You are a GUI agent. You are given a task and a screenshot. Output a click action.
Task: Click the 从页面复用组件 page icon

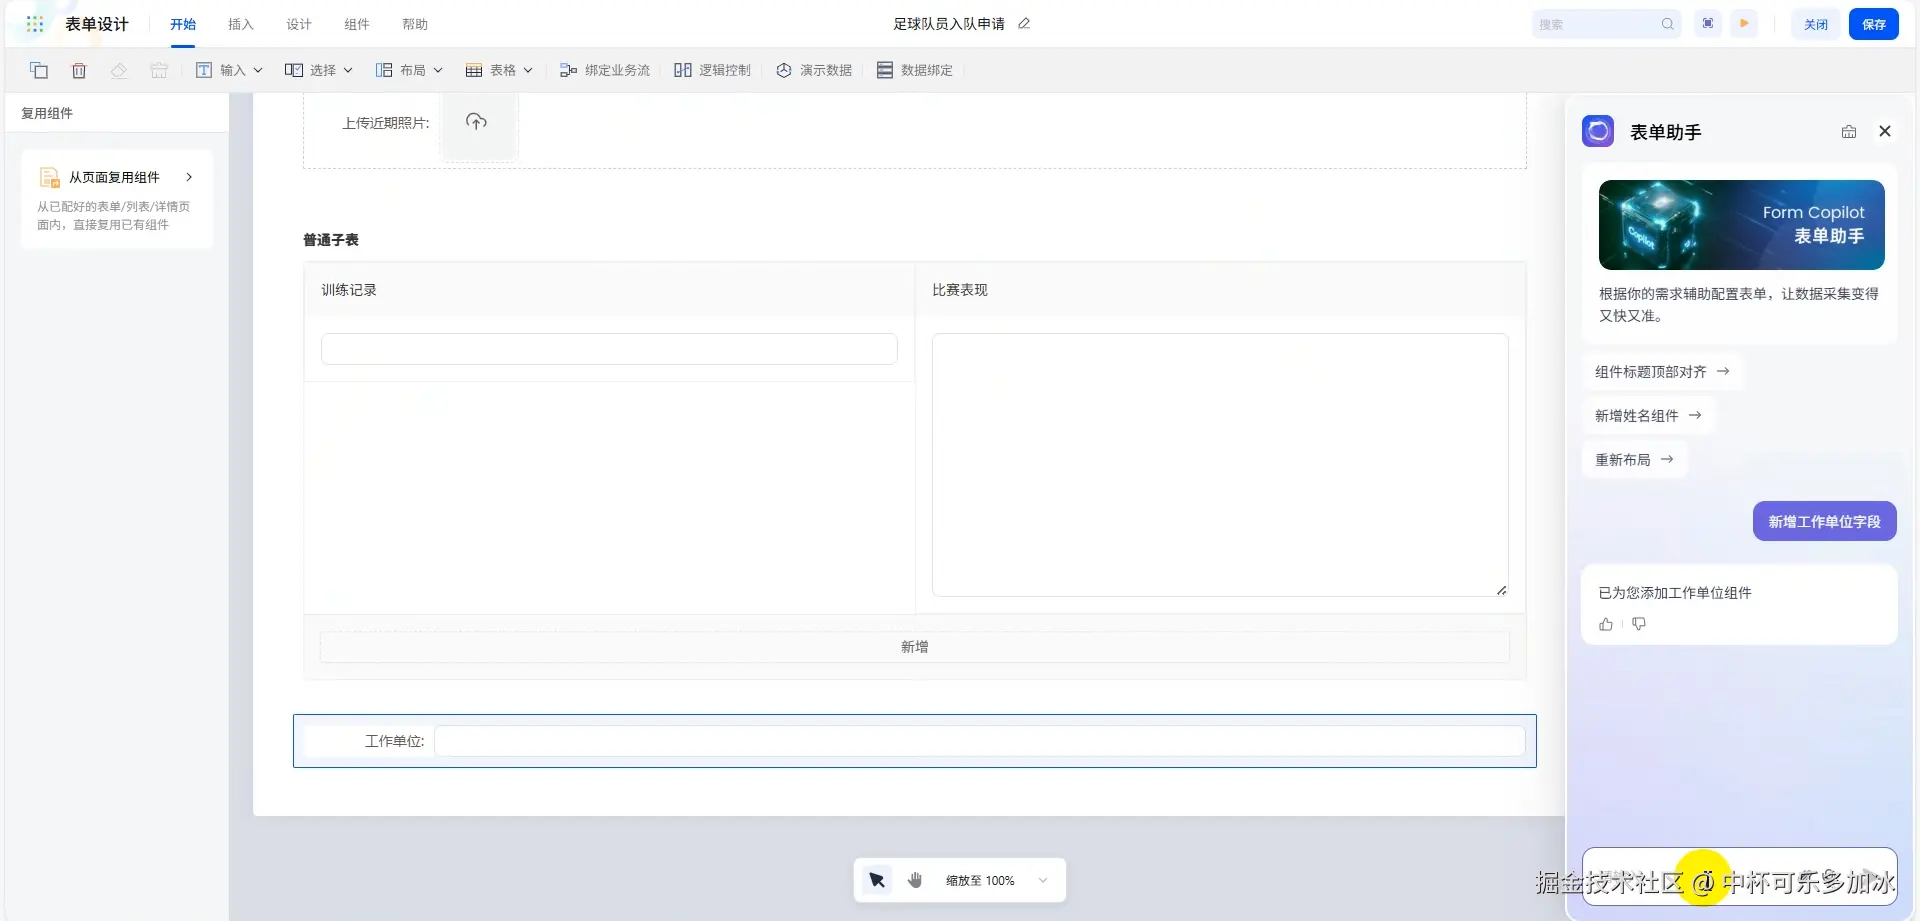(x=49, y=178)
